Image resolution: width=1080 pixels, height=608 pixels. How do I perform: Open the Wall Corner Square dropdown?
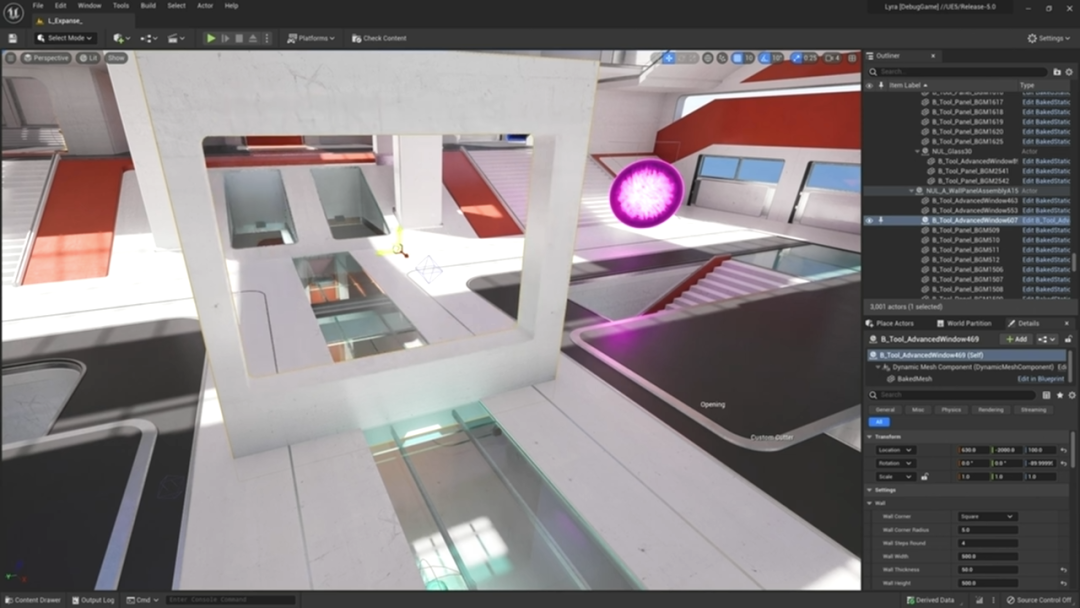(986, 517)
